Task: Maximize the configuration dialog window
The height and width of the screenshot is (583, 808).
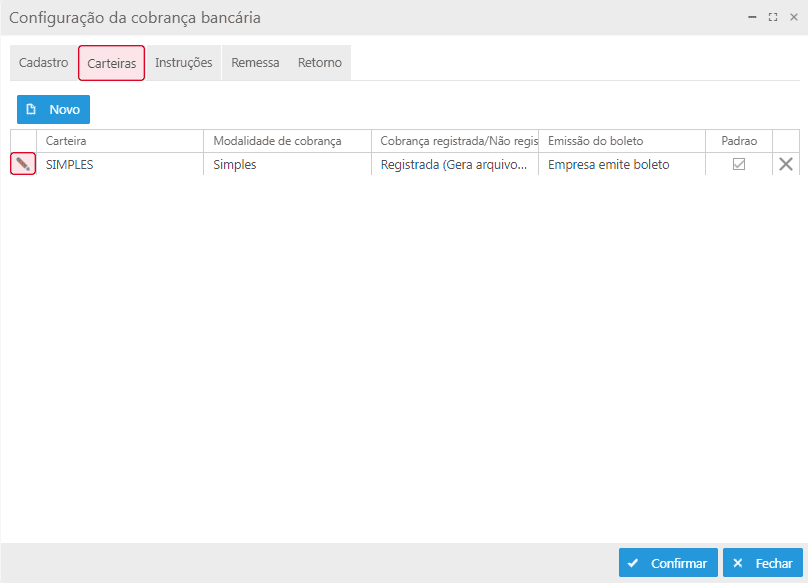Action: (x=773, y=17)
